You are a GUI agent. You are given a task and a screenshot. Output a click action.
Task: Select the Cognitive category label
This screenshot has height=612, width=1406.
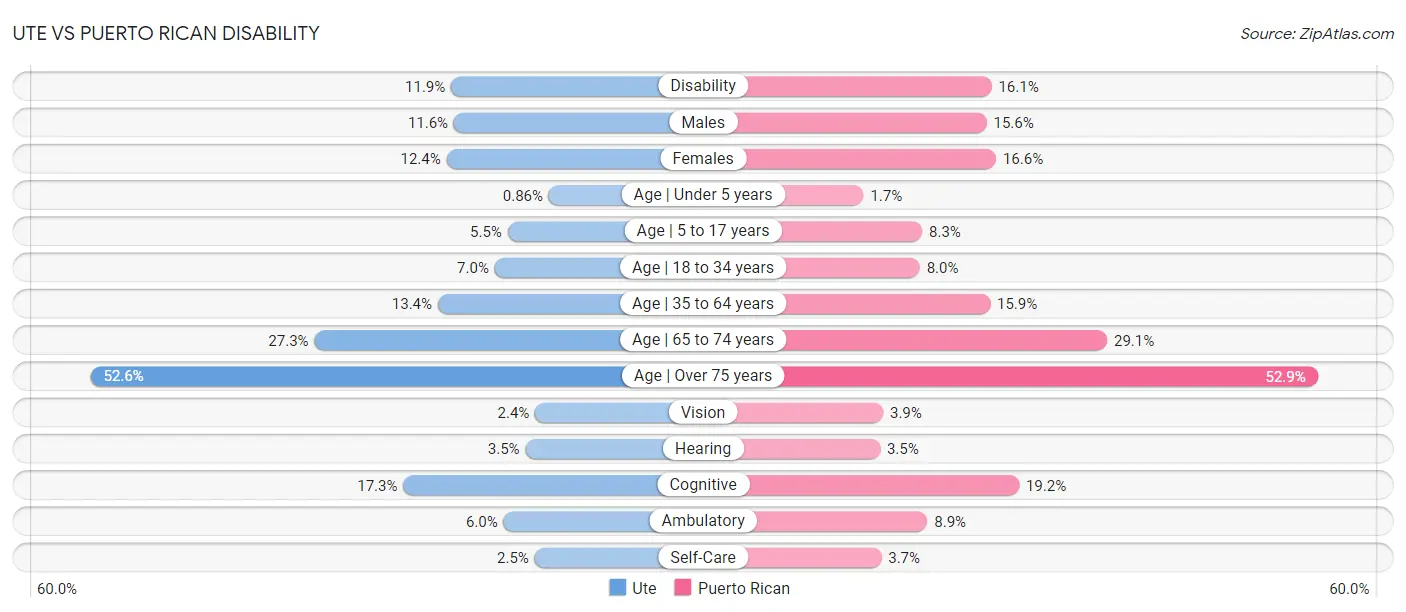pyautogui.click(x=703, y=485)
